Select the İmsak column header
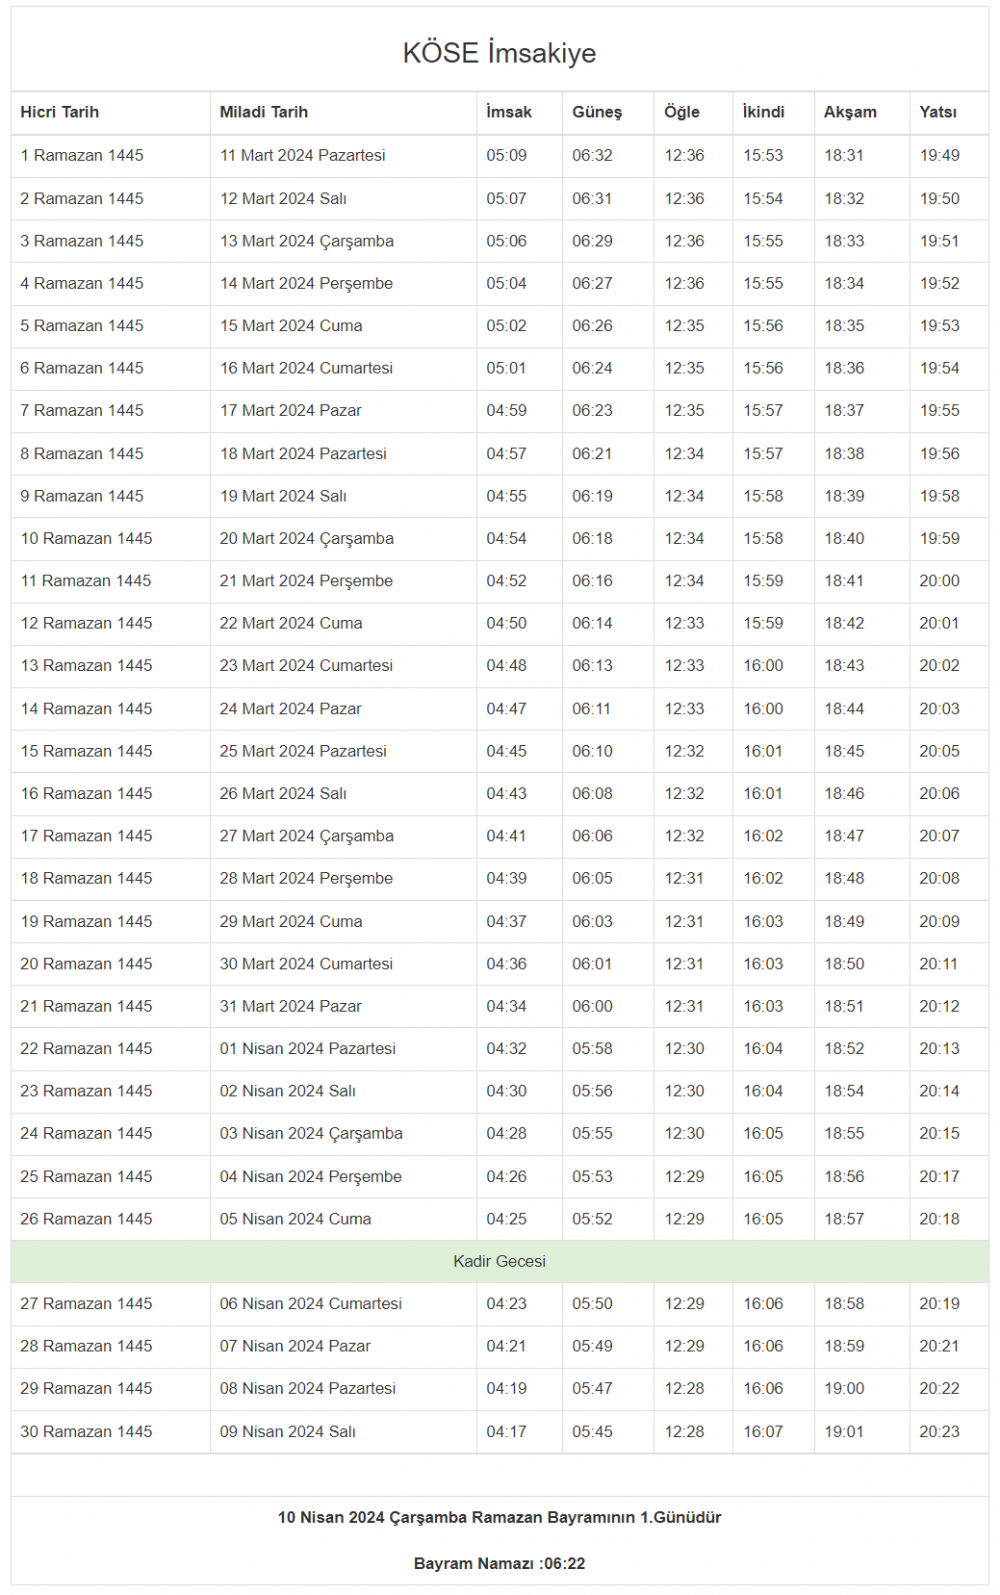The width and height of the screenshot is (1000, 1595). 509,112
